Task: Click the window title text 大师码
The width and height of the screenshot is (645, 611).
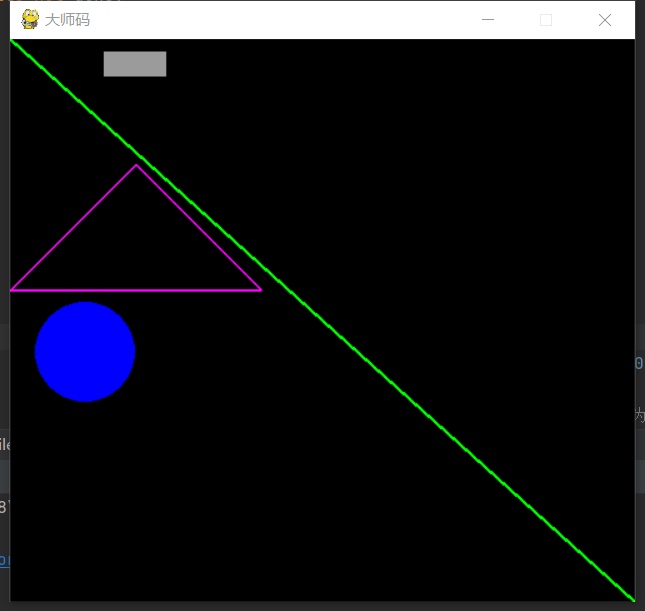Action: coord(67,20)
